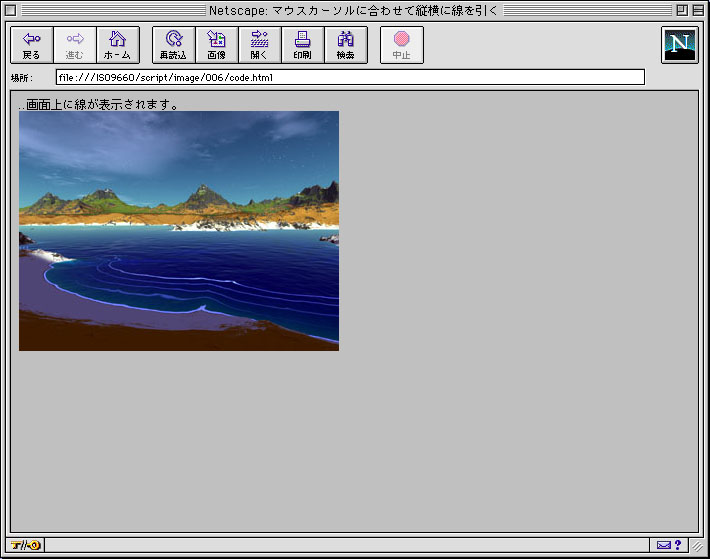Image resolution: width=710 pixels, height=559 pixels.
Task: Go forward with the 進む button
Action: (x=75, y=45)
